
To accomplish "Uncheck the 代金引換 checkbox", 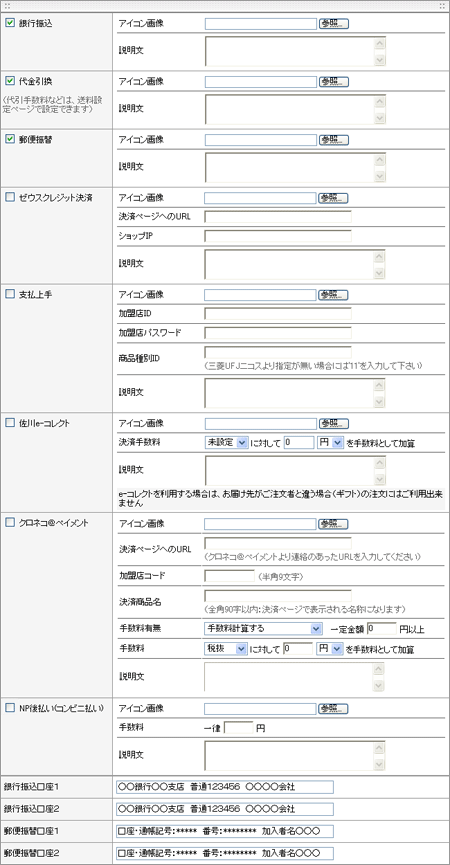I will coord(9,81).
